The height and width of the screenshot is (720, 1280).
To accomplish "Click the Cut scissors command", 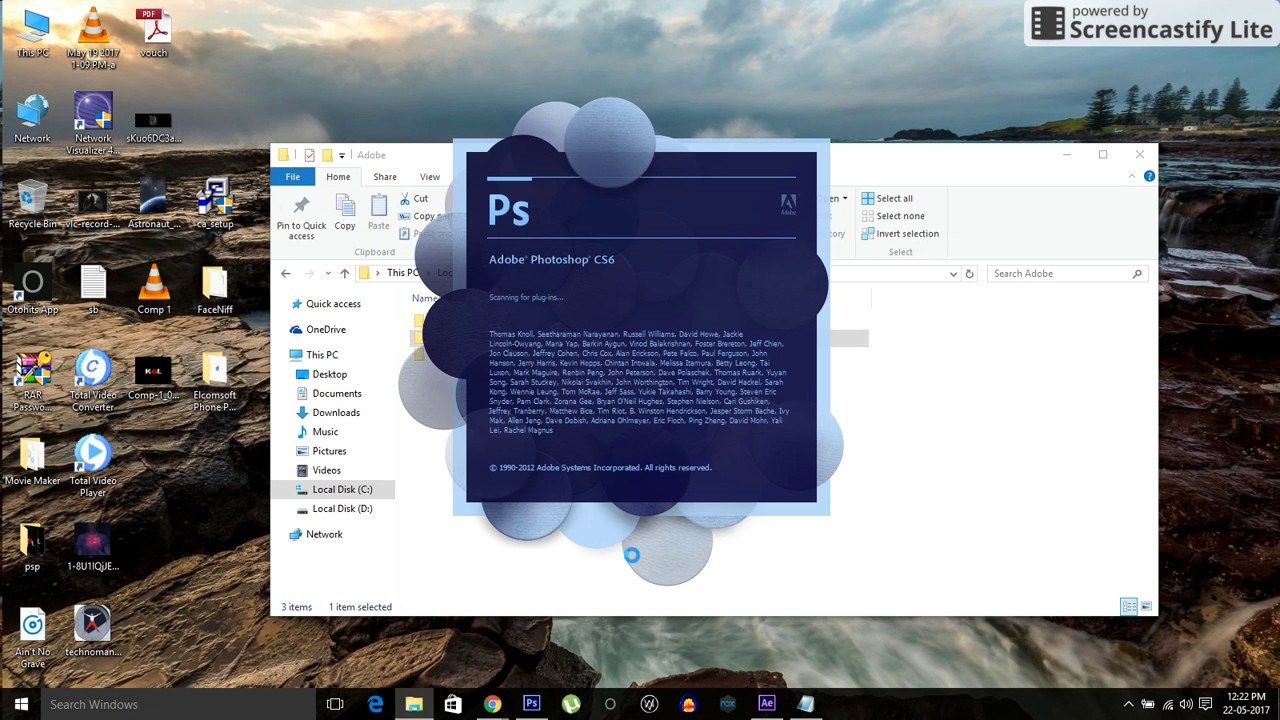I will pyautogui.click(x=414, y=199).
